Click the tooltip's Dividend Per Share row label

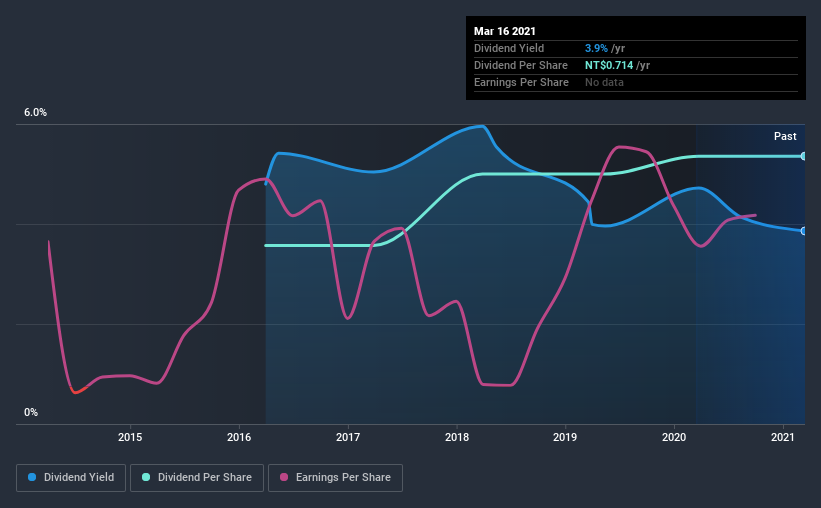tap(520, 65)
